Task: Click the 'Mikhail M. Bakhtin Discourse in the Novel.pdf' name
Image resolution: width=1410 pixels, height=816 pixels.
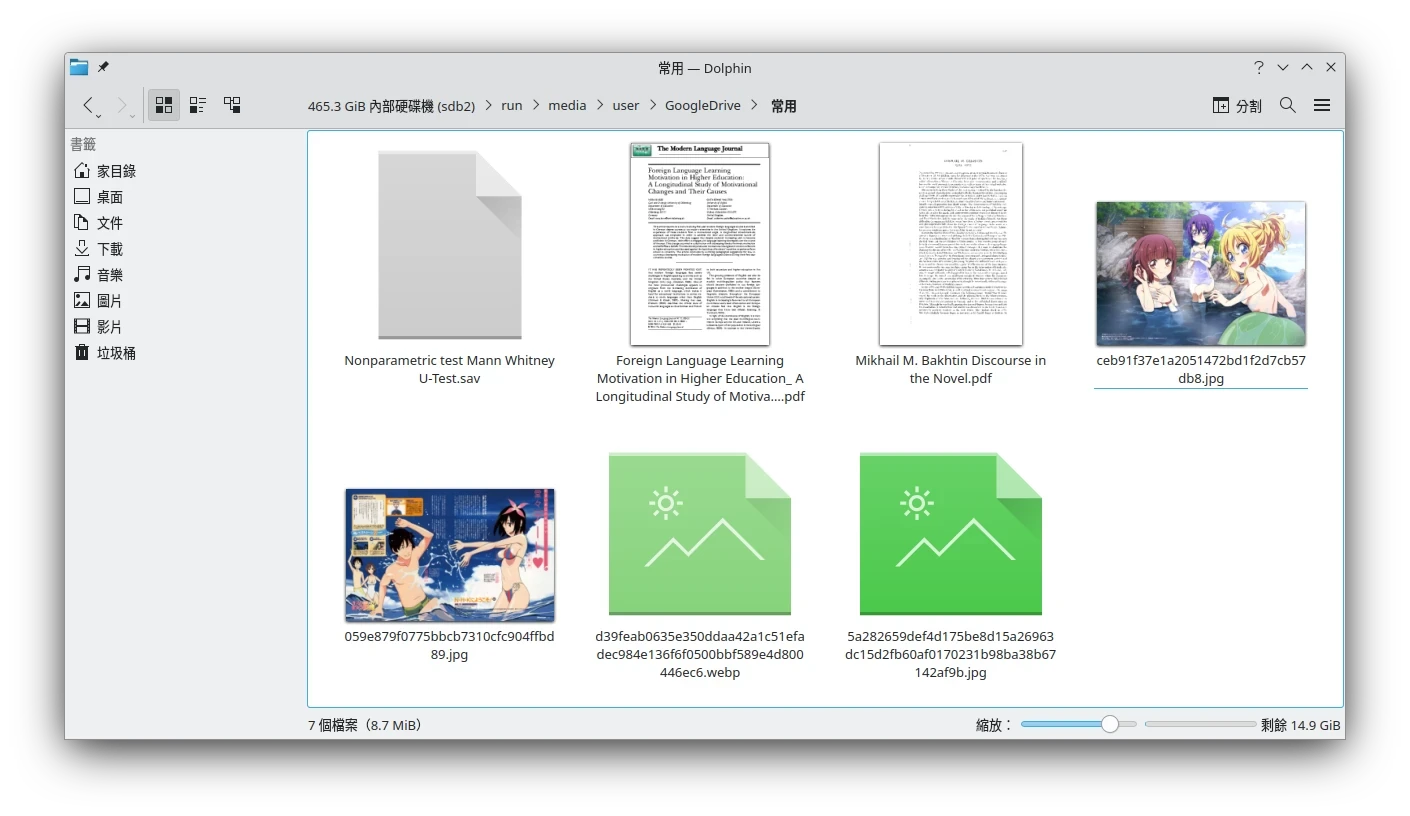Action: [951, 370]
